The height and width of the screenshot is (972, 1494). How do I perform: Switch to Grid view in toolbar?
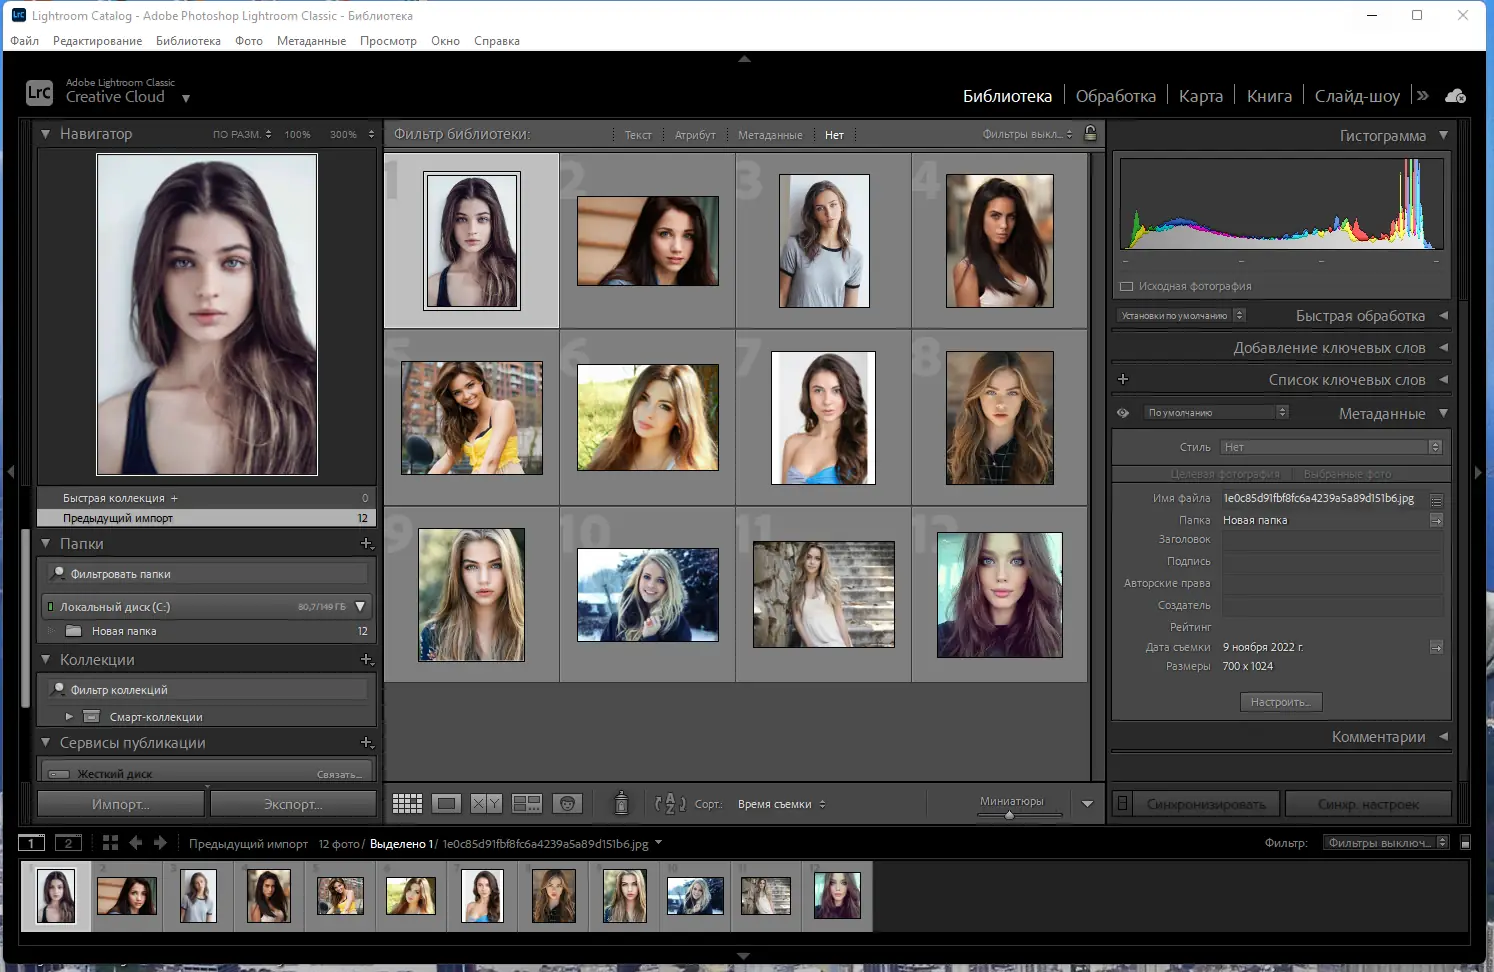[x=407, y=804]
